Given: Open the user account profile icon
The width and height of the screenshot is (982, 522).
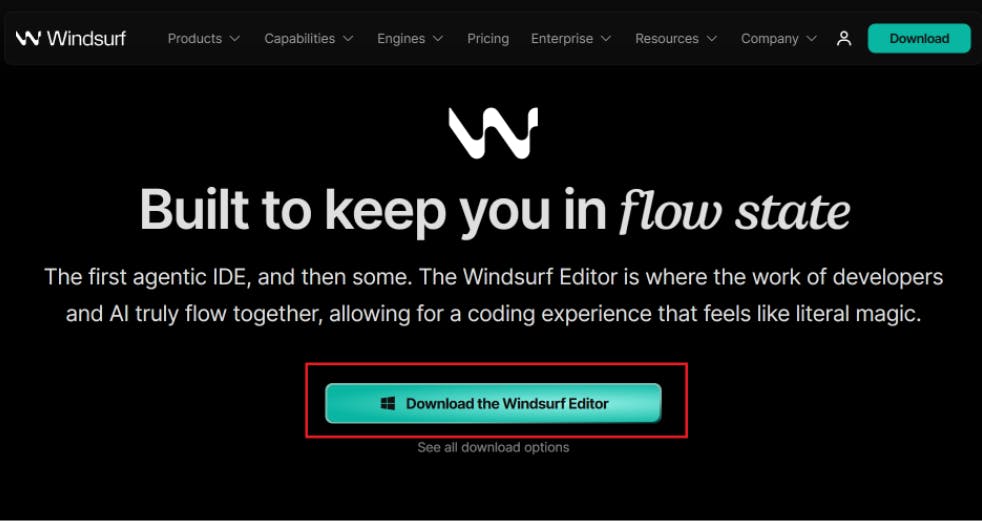Looking at the screenshot, I should pyautogui.click(x=844, y=38).
